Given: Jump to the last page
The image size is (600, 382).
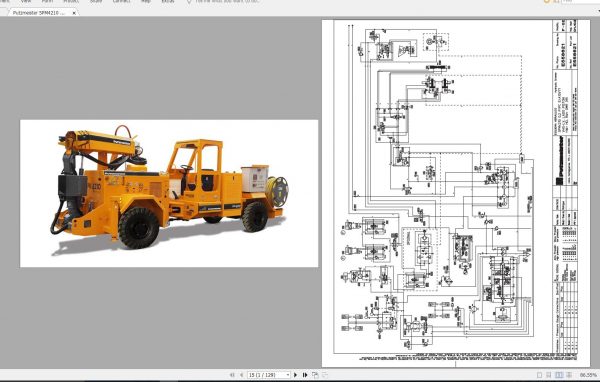Looking at the screenshot, I should tap(305, 375).
